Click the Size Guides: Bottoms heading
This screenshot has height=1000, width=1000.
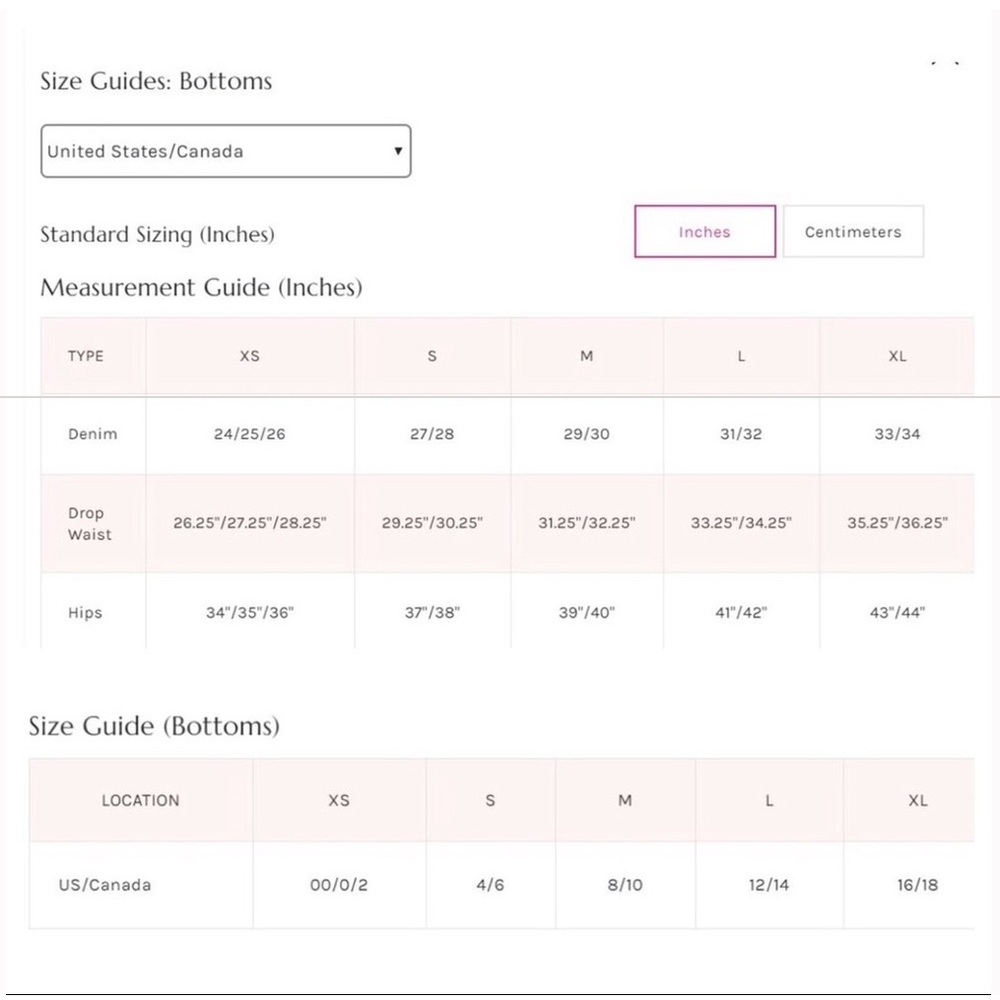[x=156, y=81]
